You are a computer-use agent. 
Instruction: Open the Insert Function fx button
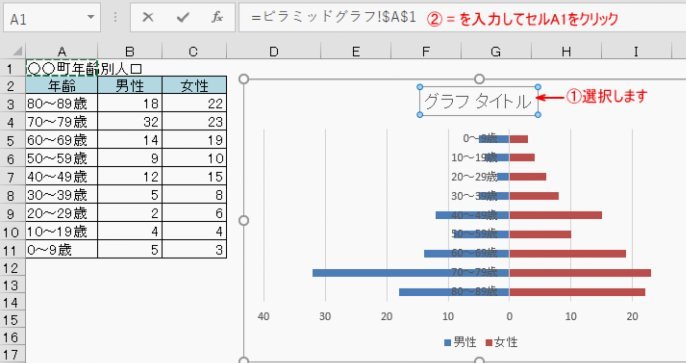(x=217, y=17)
